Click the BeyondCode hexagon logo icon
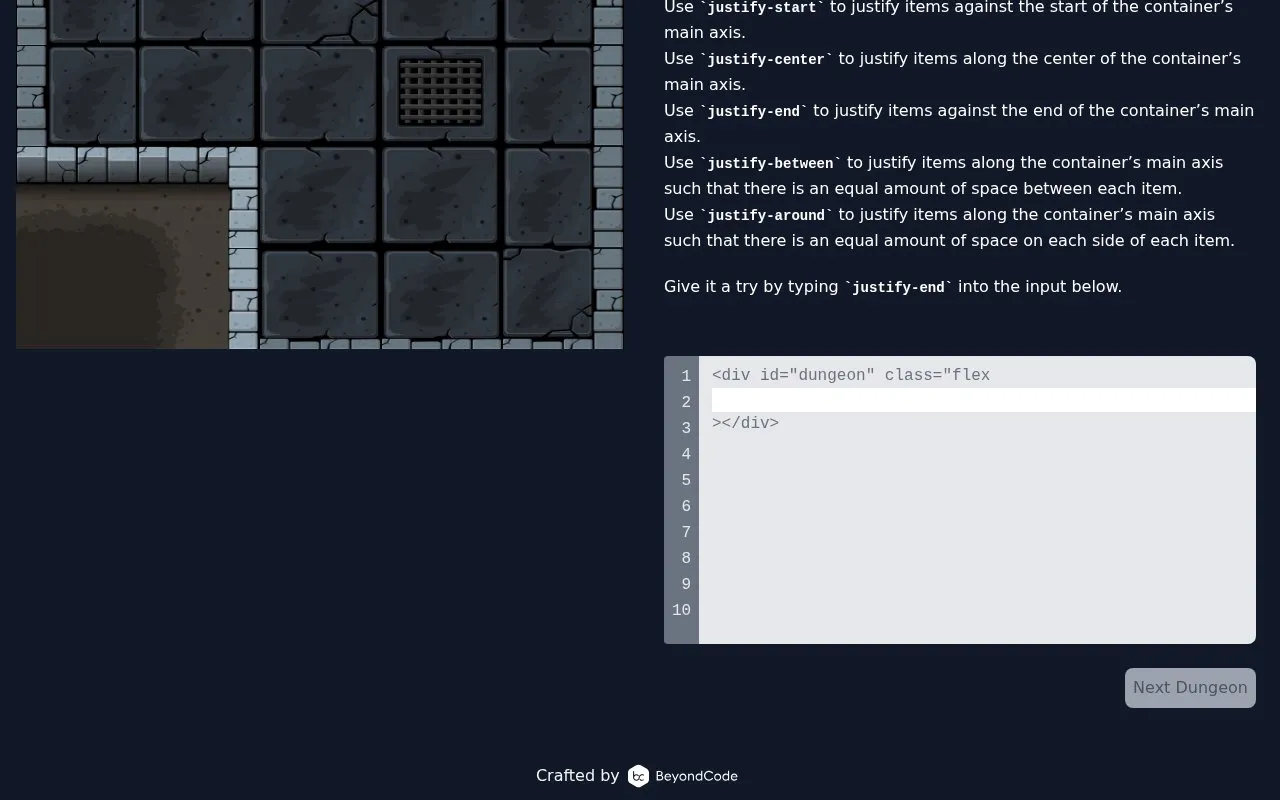This screenshot has width=1280, height=800. [x=638, y=776]
